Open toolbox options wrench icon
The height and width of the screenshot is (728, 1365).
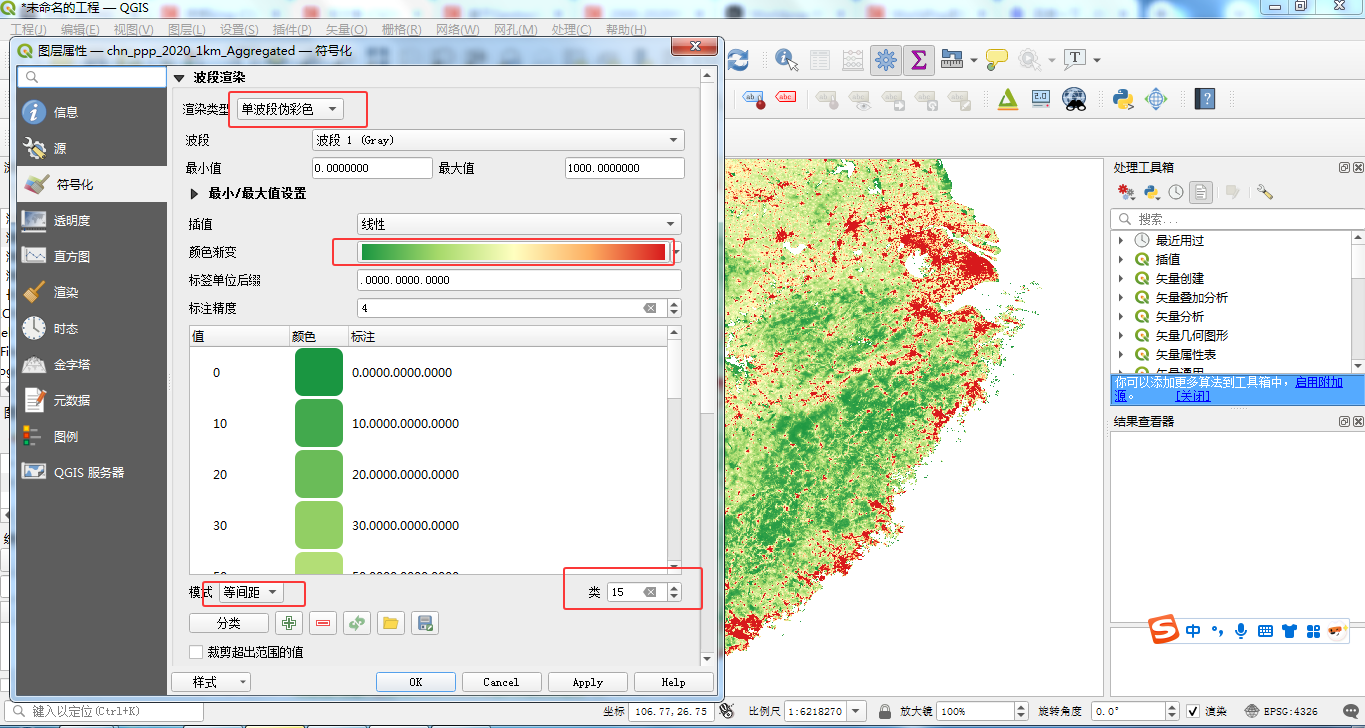(x=1265, y=191)
